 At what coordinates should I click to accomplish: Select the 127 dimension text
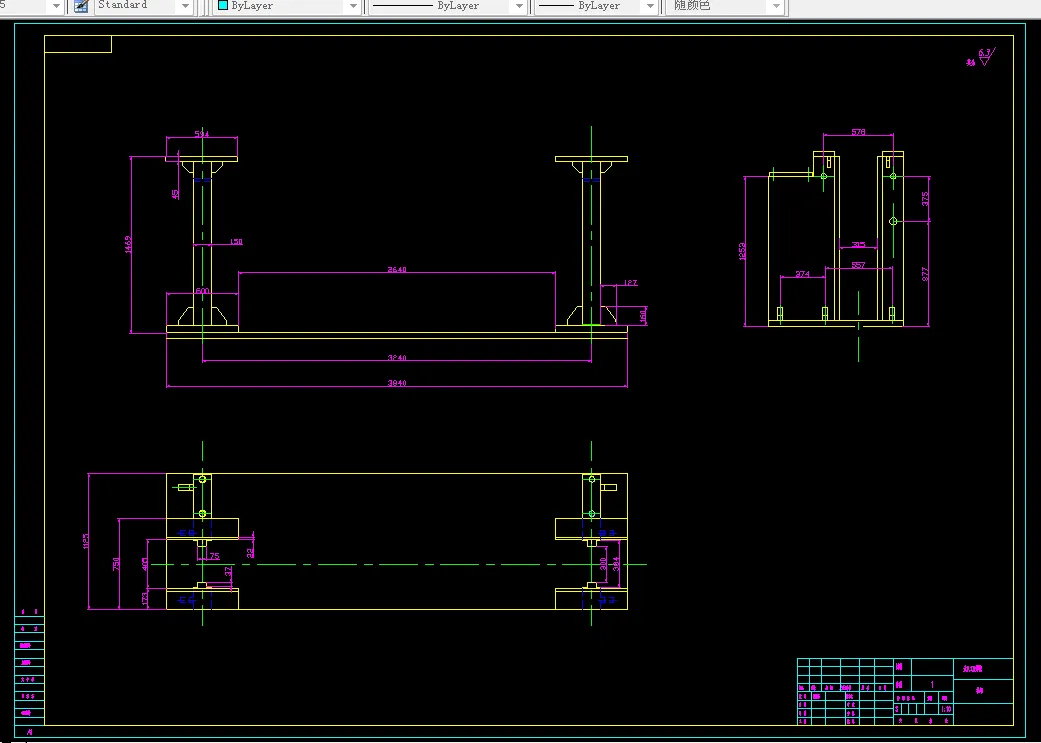[x=630, y=283]
